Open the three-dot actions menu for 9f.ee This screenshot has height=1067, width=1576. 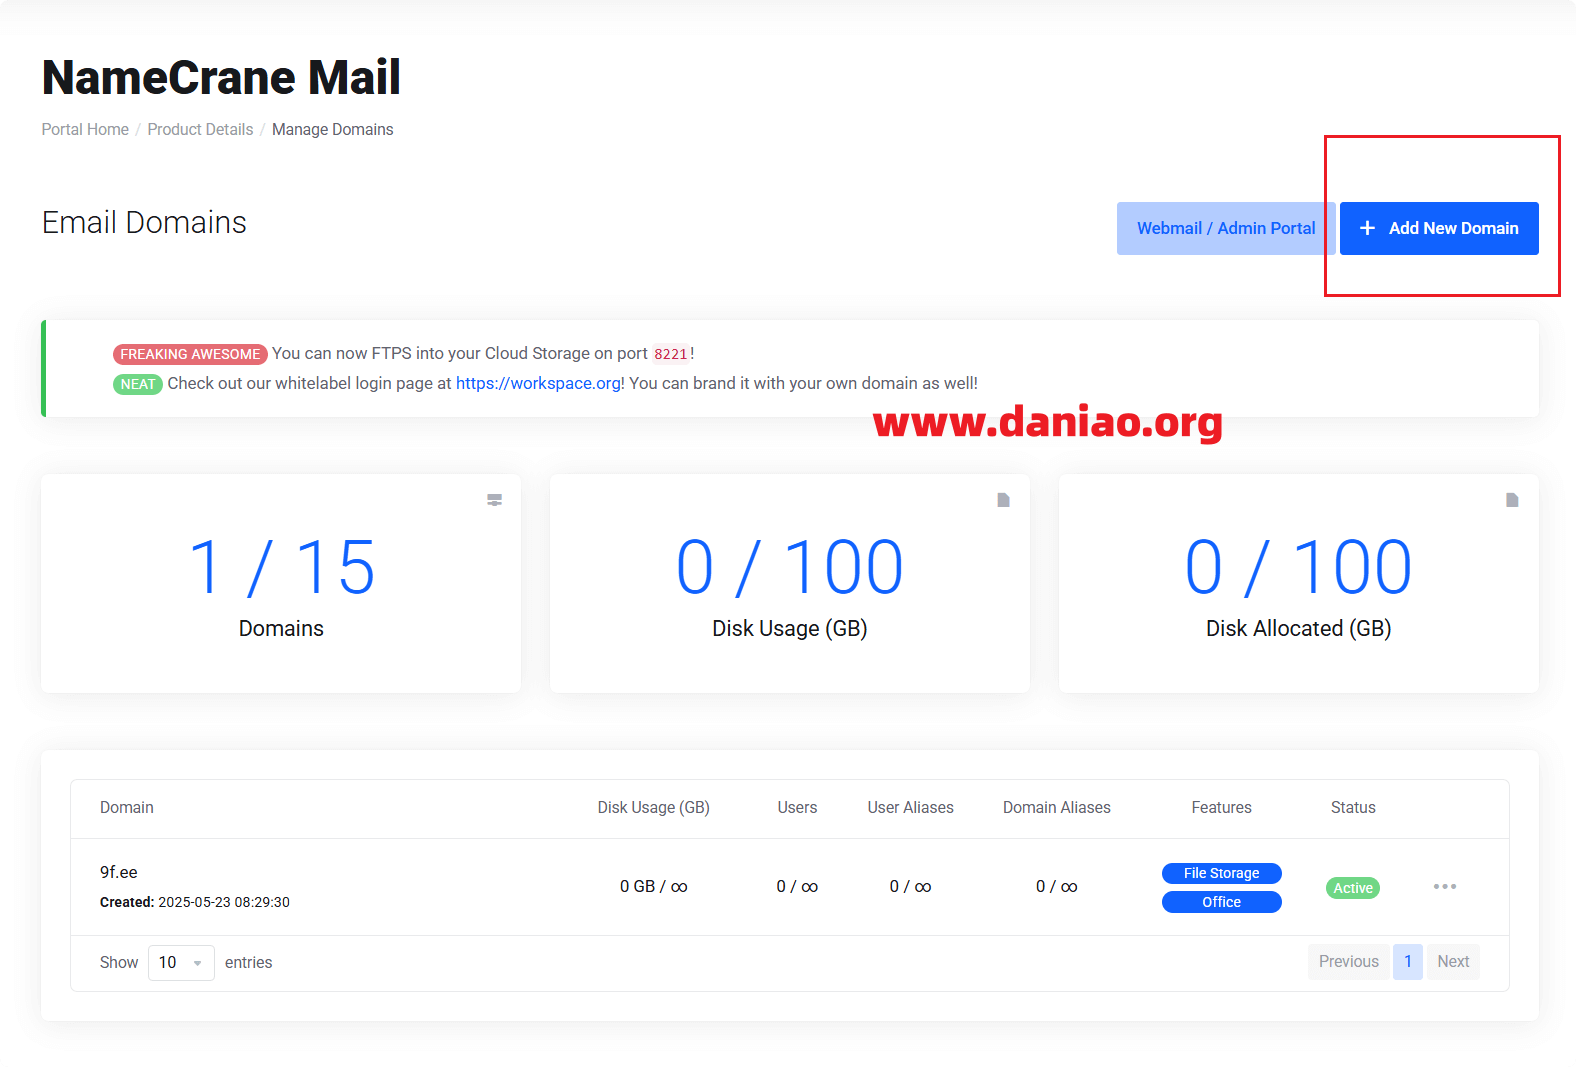[1444, 887]
